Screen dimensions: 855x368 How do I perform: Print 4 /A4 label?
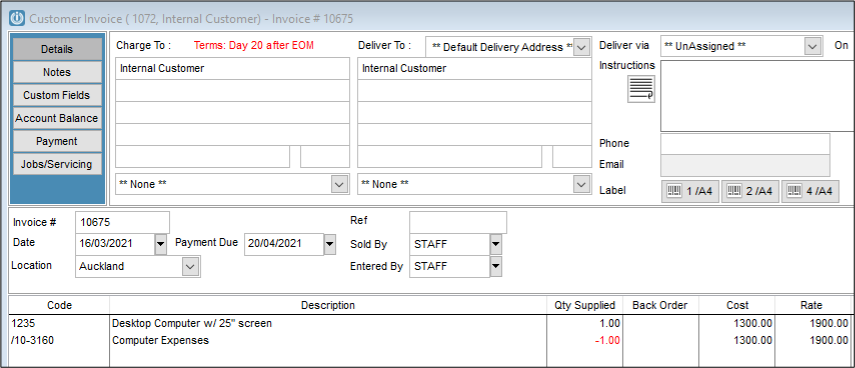(x=810, y=191)
